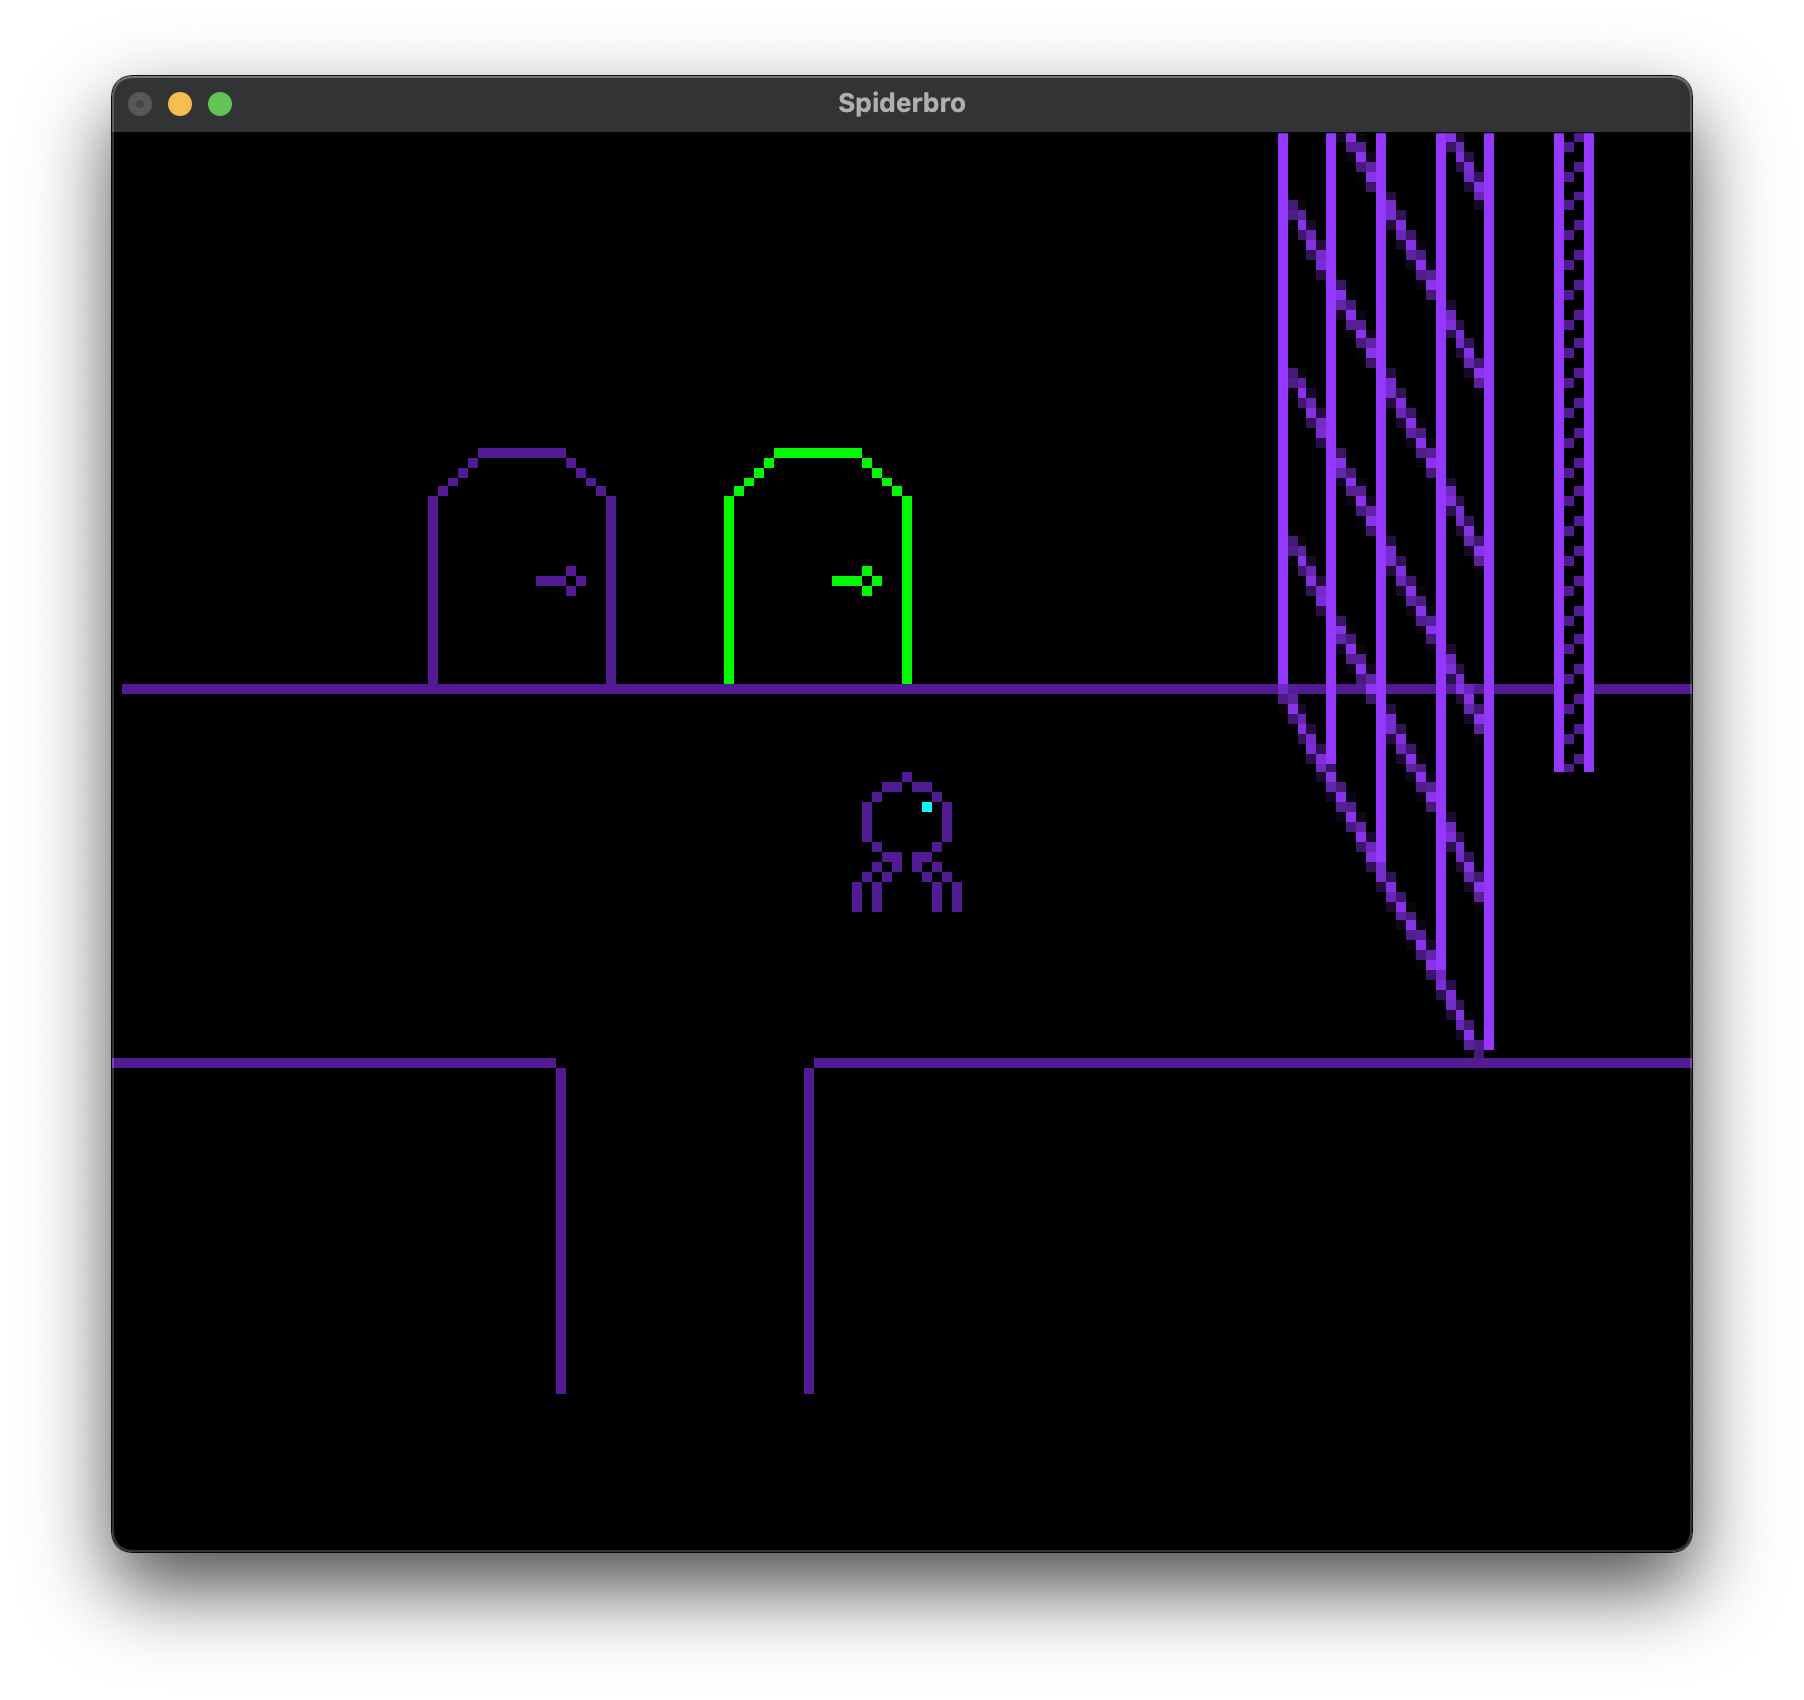Select the green door's arrow handle
Screen dimensions: 1804x1700
(x=858, y=581)
